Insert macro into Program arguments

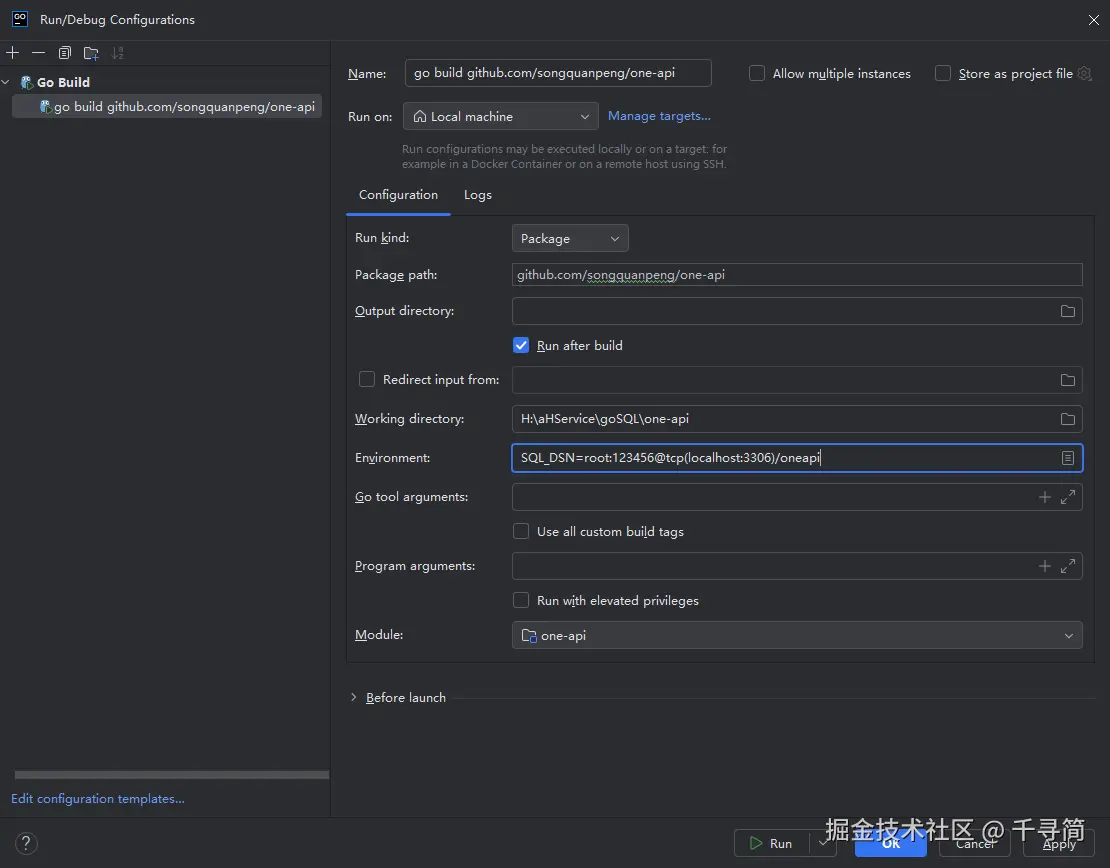(x=1044, y=566)
